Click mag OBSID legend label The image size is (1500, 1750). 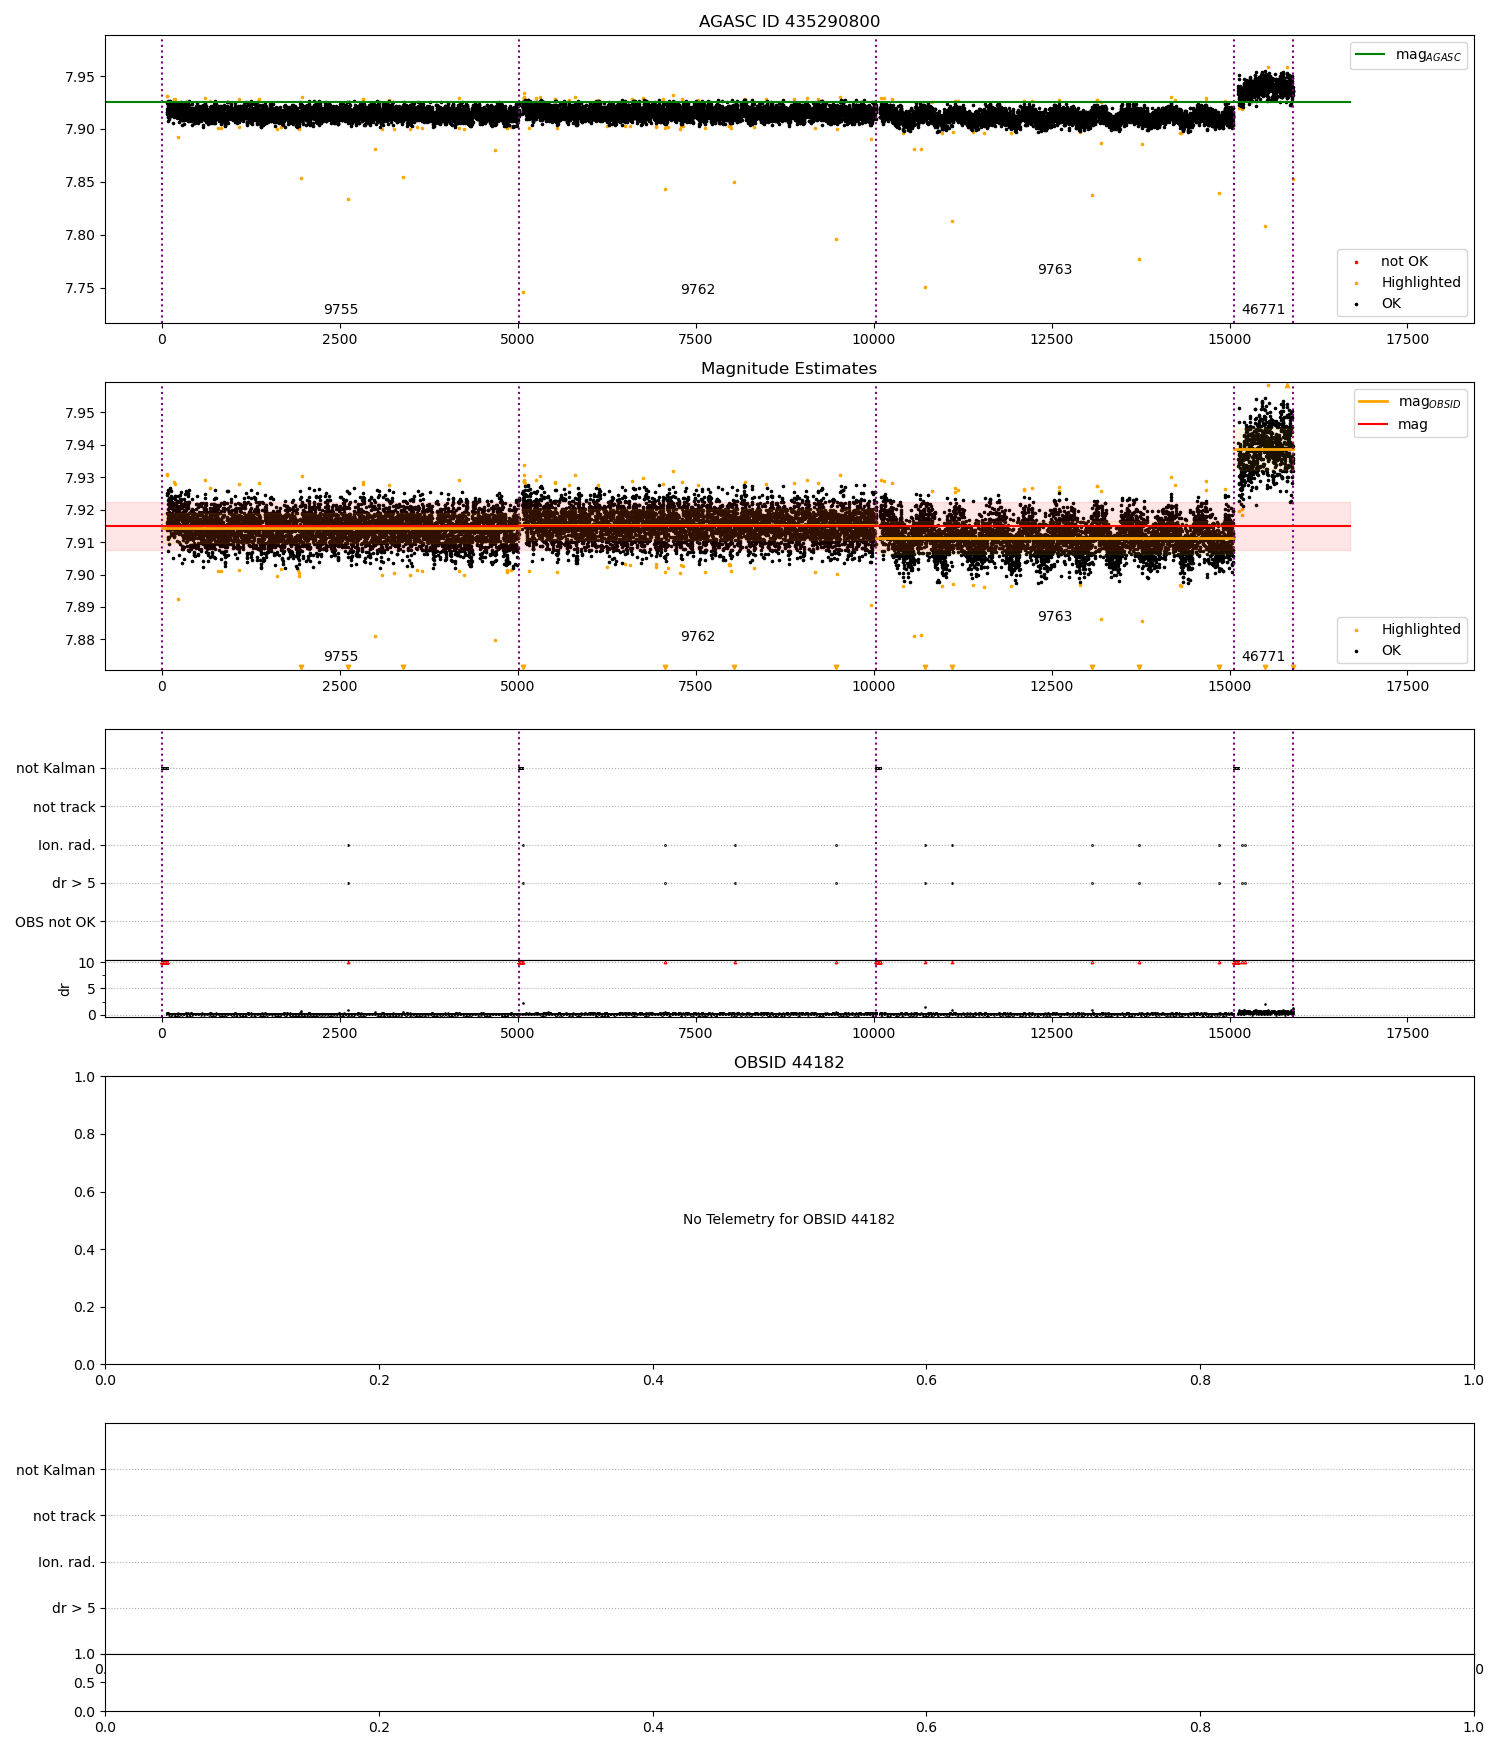click(1429, 402)
